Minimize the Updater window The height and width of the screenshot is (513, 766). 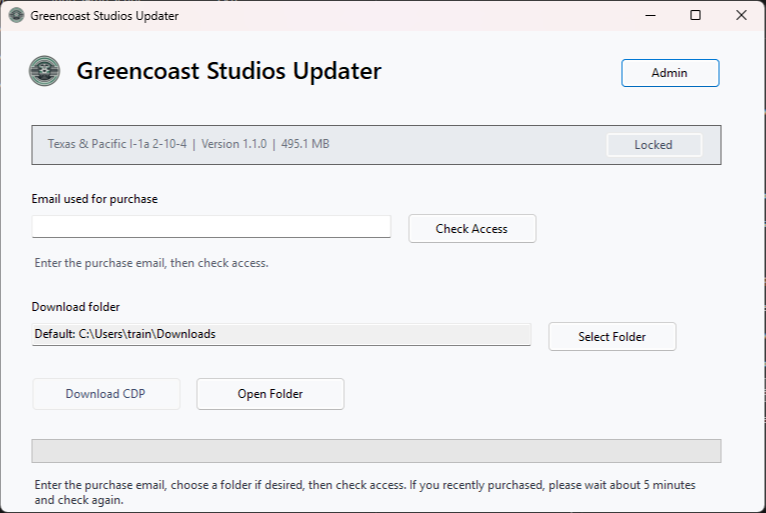[650, 15]
